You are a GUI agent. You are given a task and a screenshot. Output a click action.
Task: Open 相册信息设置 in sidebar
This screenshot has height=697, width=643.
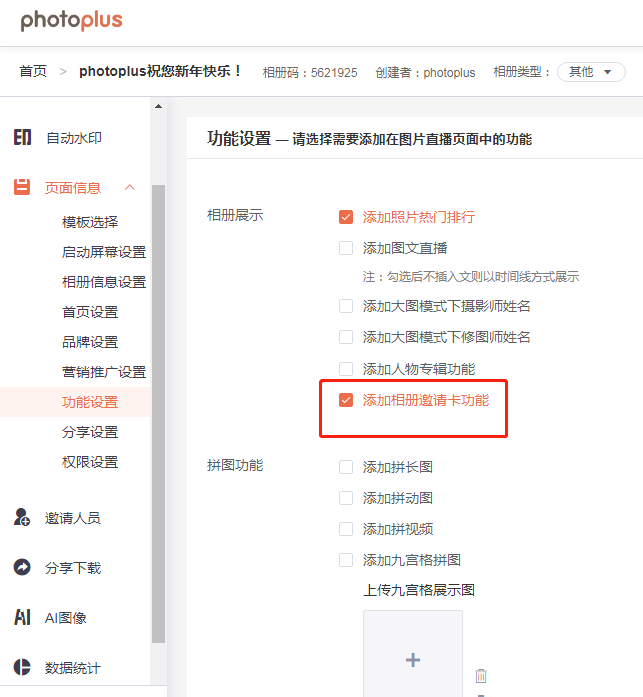pos(104,282)
